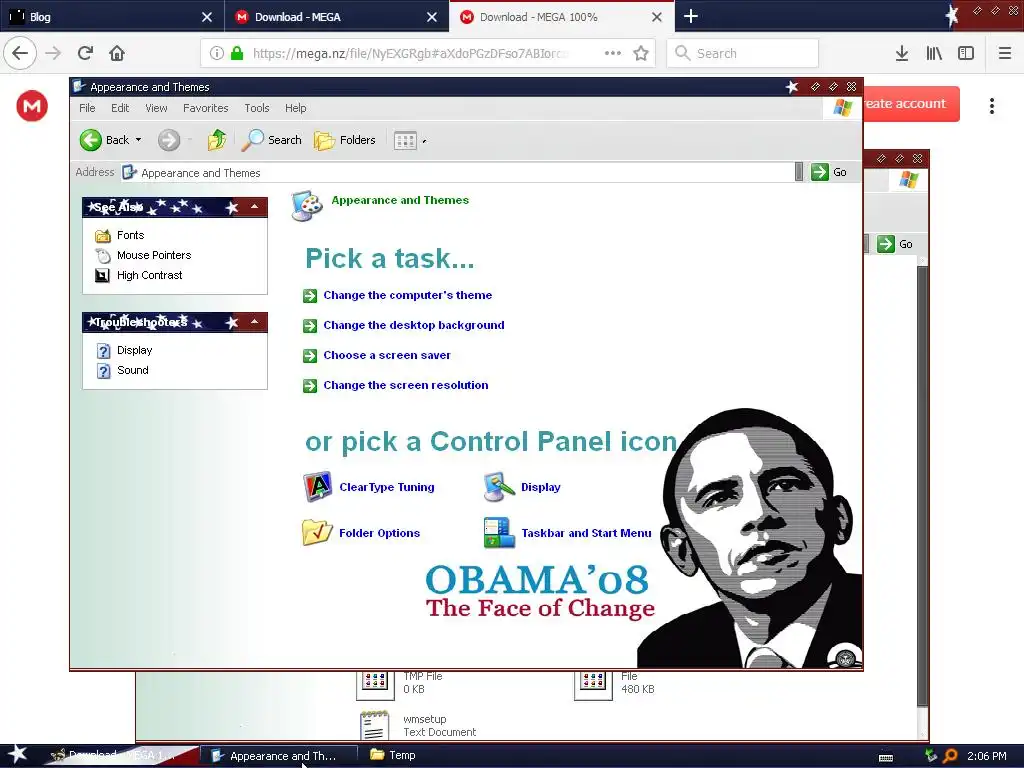
Task: Open Firefox hamburger menu
Action: click(x=1005, y=53)
